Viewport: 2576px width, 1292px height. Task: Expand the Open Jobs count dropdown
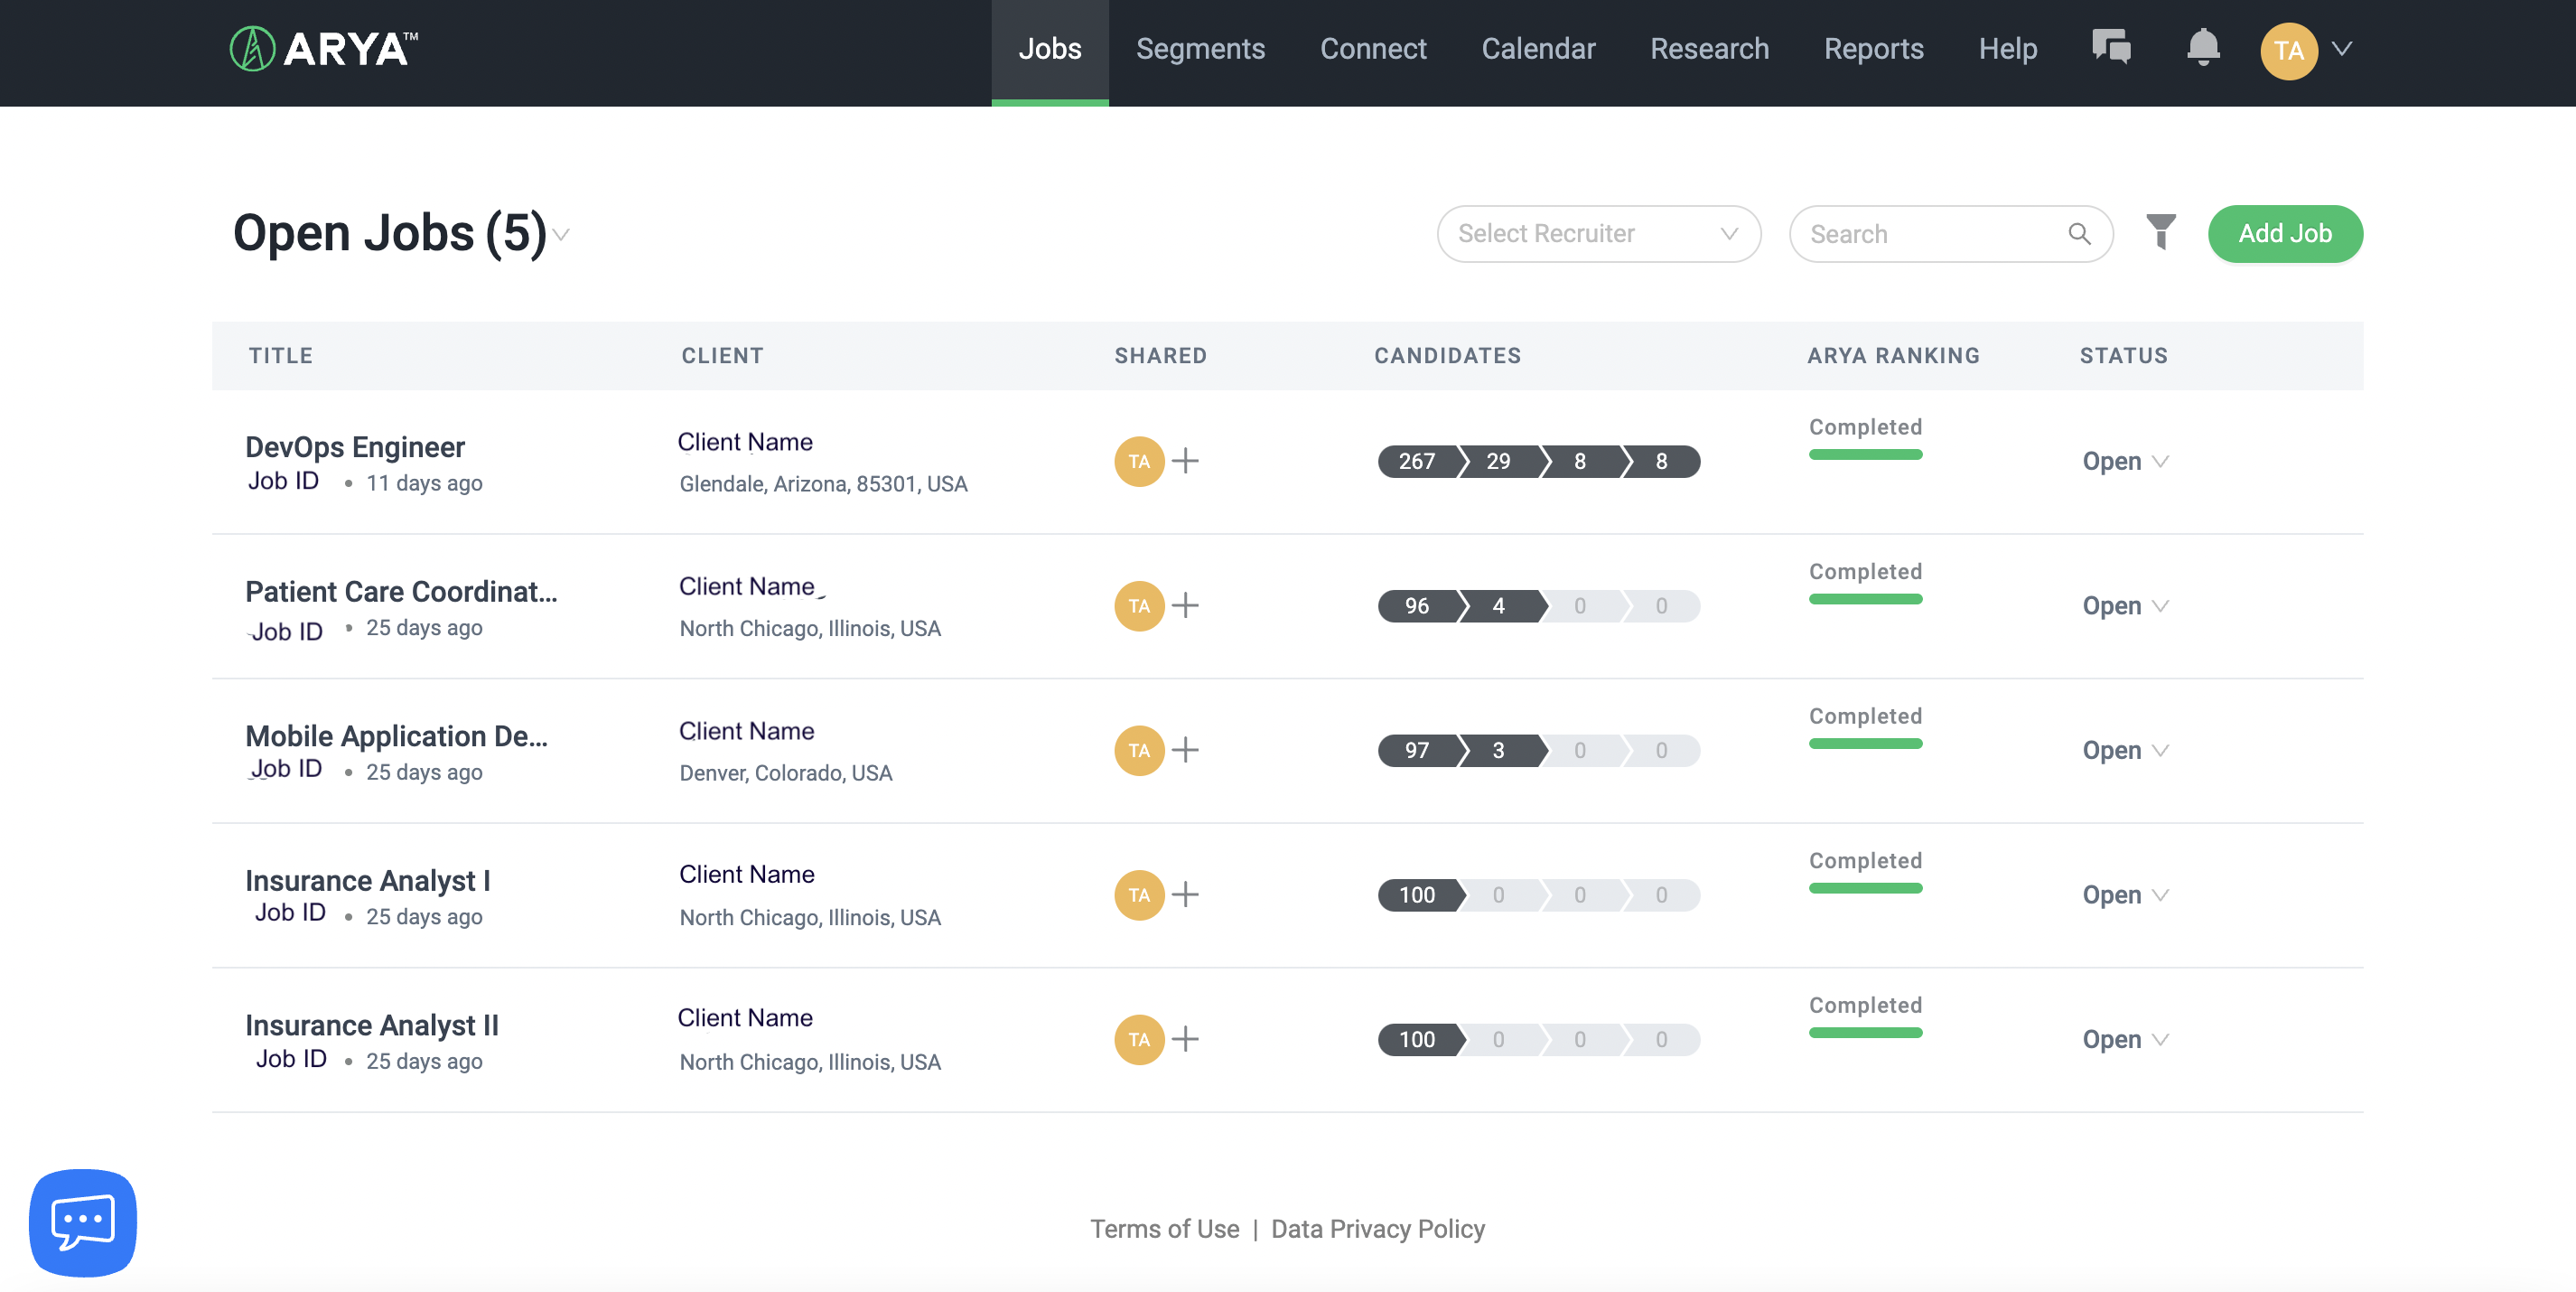pos(562,237)
